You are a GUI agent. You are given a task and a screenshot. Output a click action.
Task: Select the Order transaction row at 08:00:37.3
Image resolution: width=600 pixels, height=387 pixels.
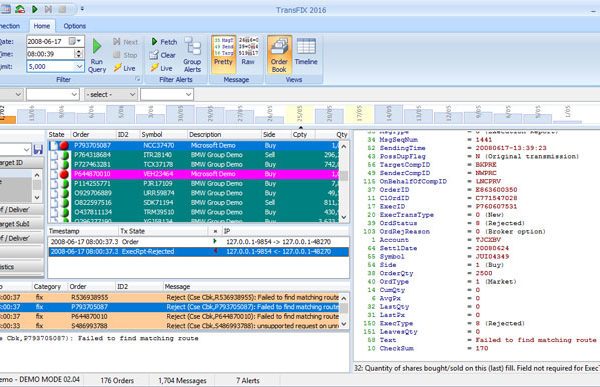199,242
